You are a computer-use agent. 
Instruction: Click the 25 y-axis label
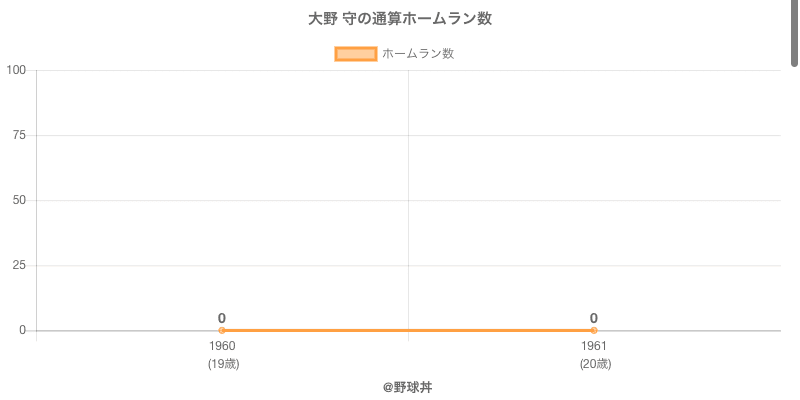click(x=19, y=265)
